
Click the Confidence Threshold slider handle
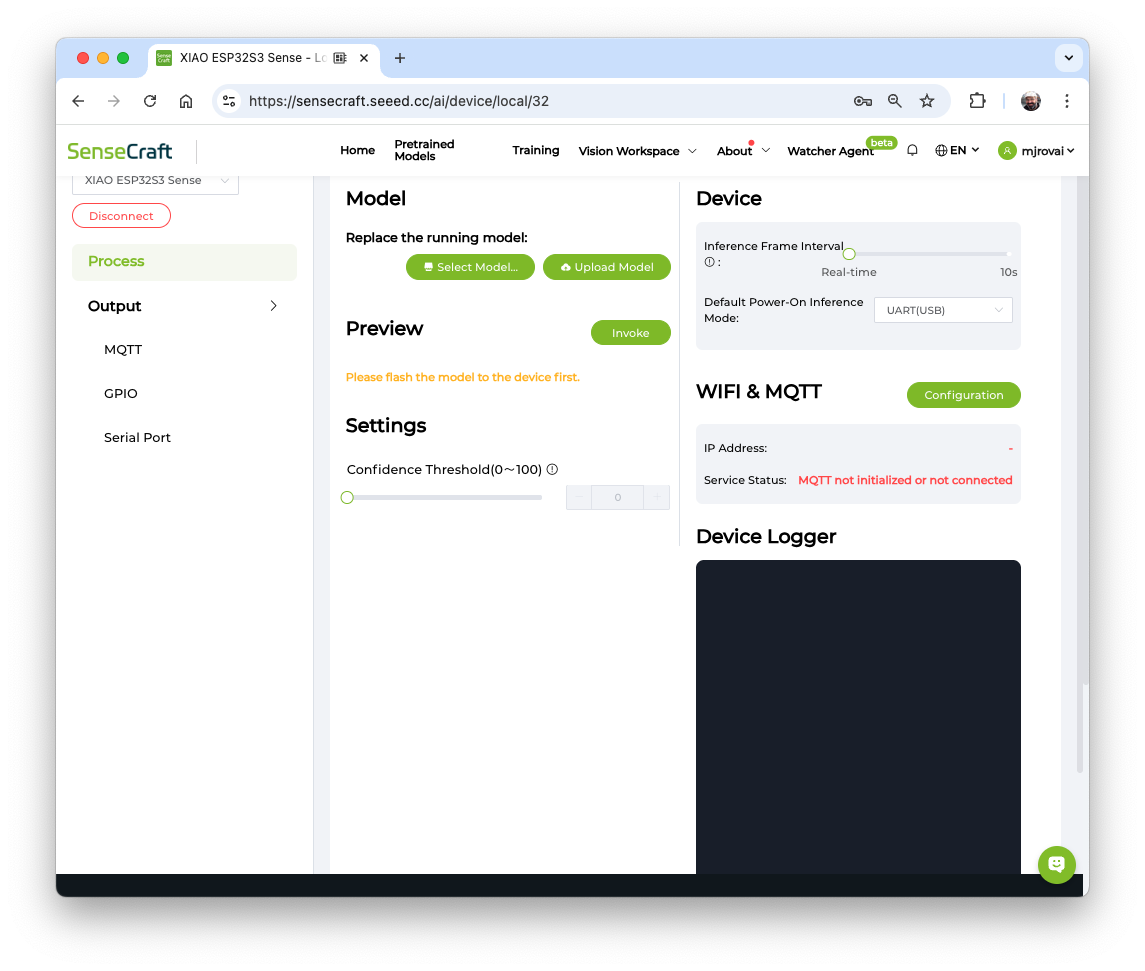pyautogui.click(x=347, y=497)
